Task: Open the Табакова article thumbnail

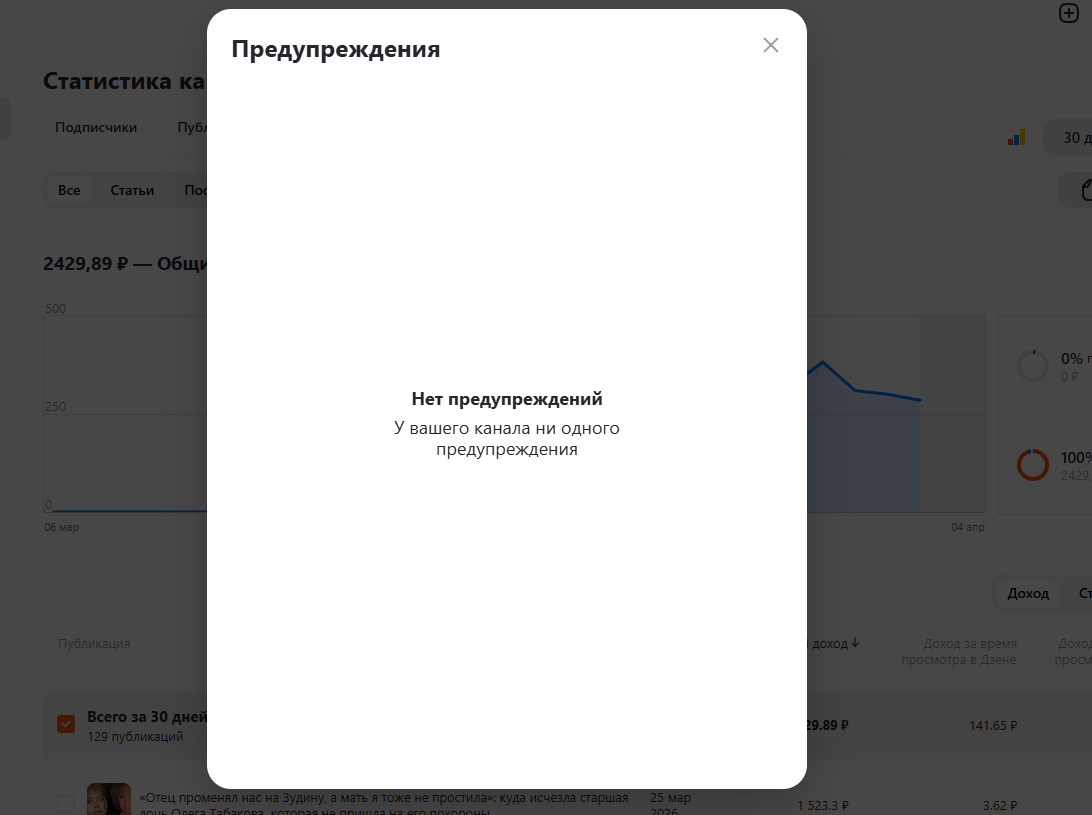Action: tap(109, 800)
